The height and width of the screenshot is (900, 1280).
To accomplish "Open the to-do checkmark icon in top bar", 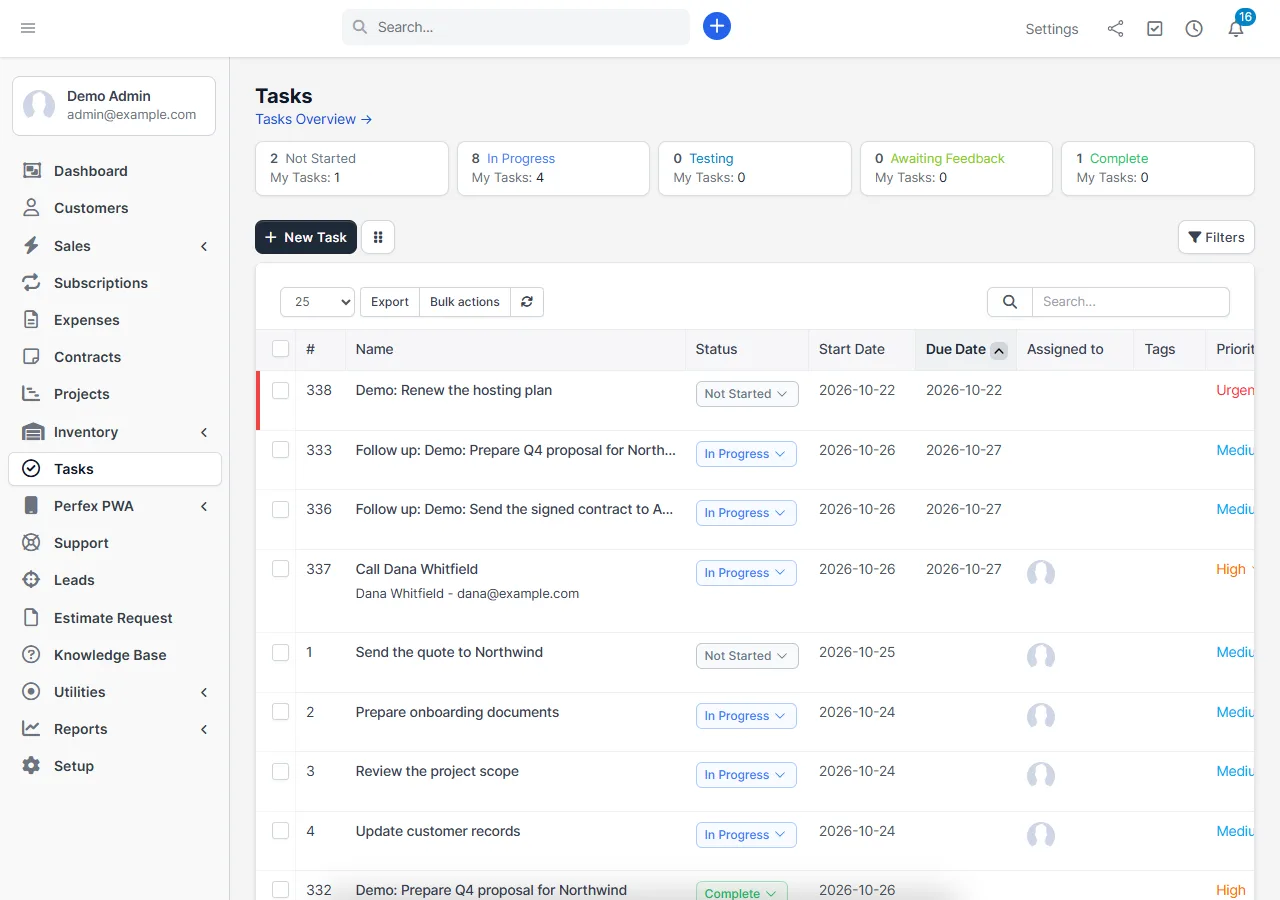I will tap(1155, 29).
